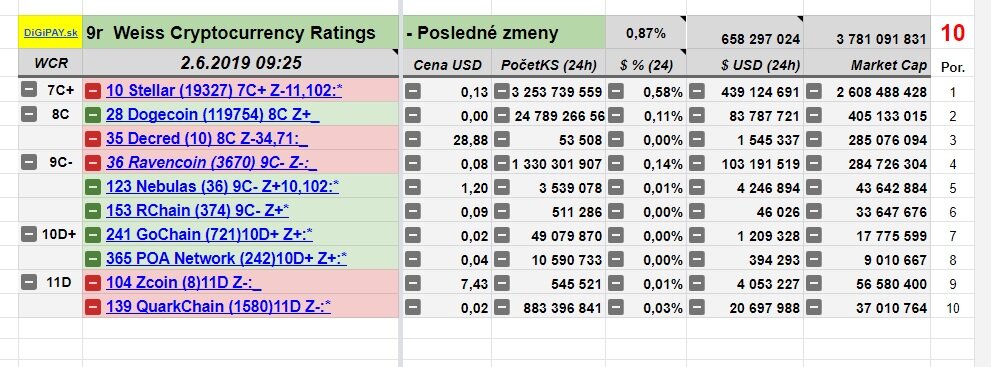Select the yellow DiGiPAY.sk cell

pyautogui.click(x=50, y=32)
